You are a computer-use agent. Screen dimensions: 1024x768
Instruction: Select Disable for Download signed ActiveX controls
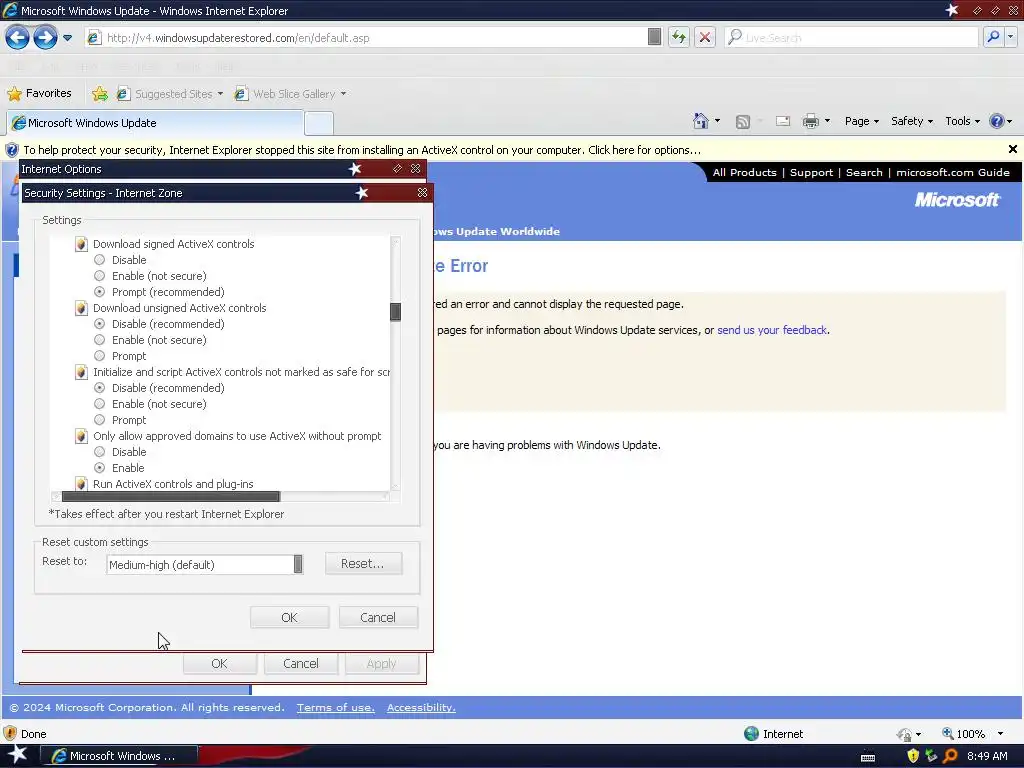point(99,260)
